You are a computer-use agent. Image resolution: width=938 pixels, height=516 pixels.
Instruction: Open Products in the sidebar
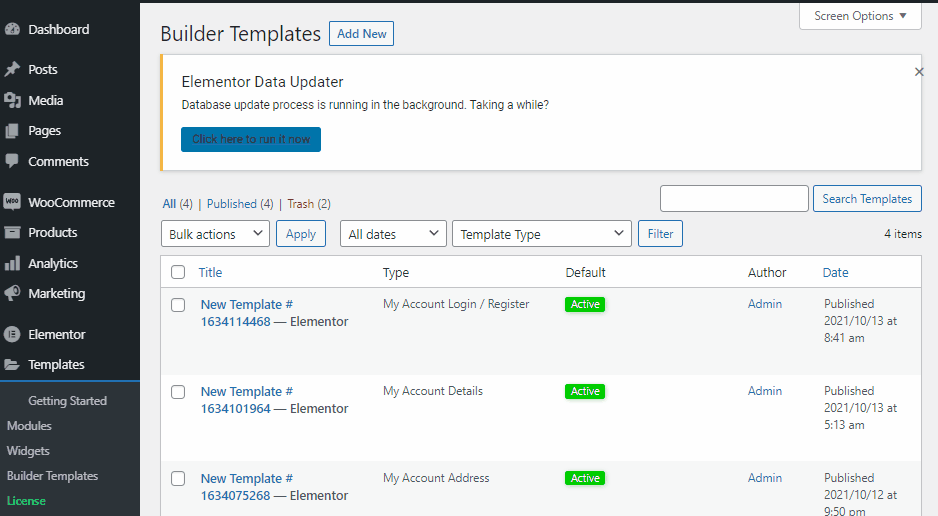tap(53, 232)
